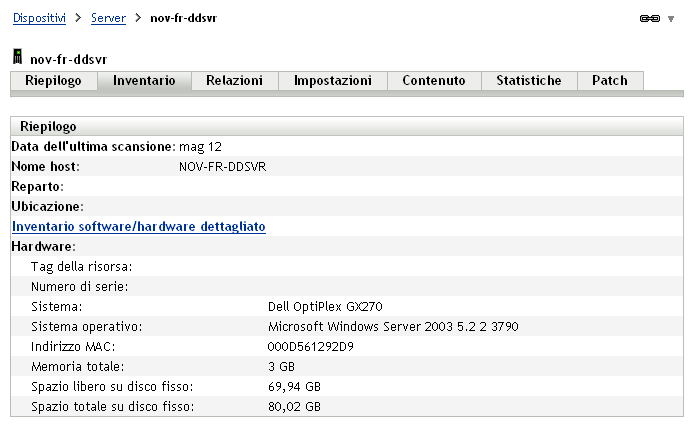The height and width of the screenshot is (432, 692).
Task: Click the MAC address value 000D561292D9
Action: pos(311,347)
